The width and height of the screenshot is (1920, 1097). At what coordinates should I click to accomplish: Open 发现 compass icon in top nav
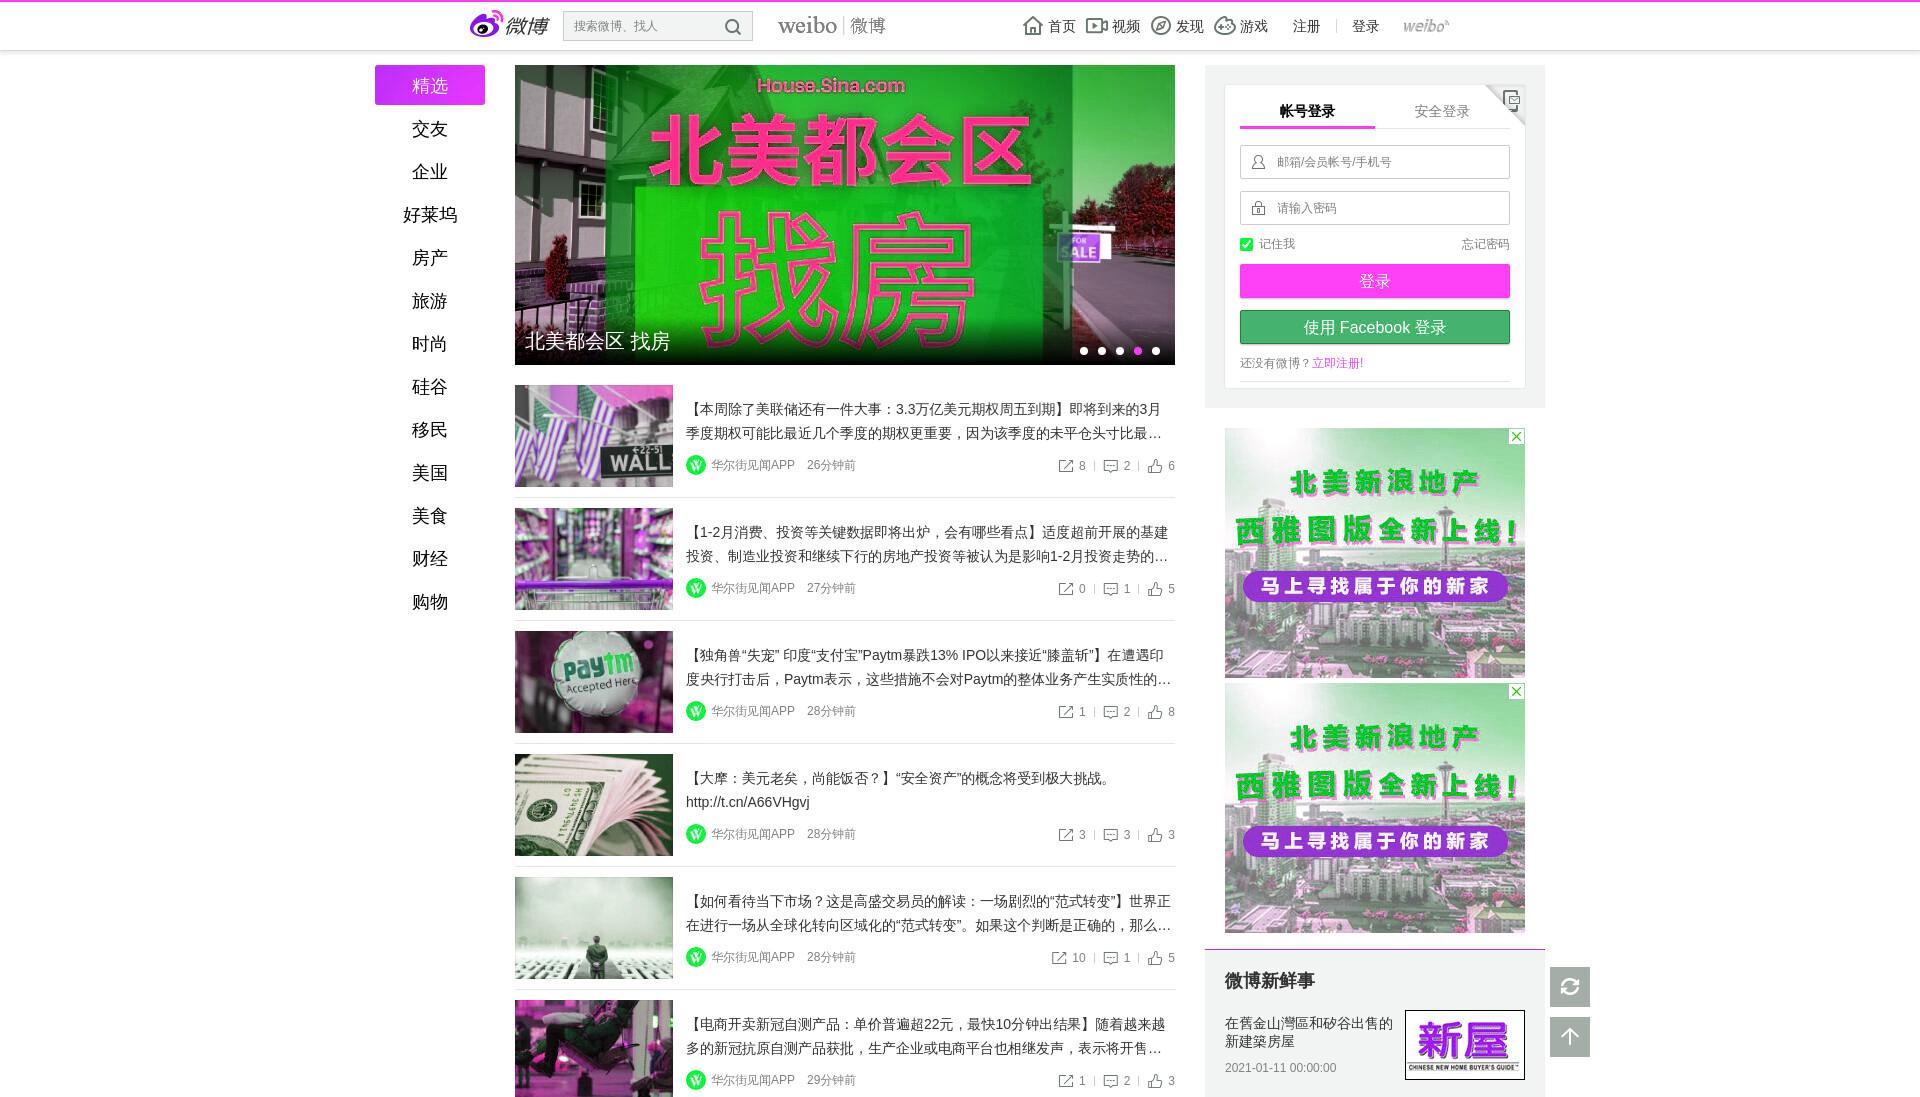tap(1161, 26)
